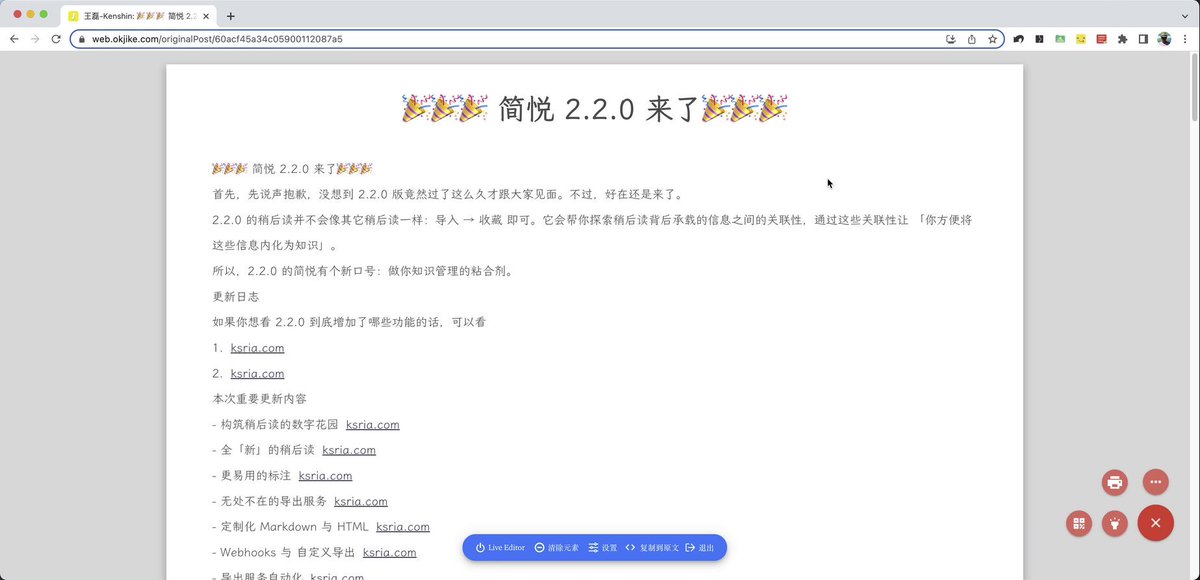Toggle the browser side panel icon
Screen dimensions: 1200x580
(1143, 39)
